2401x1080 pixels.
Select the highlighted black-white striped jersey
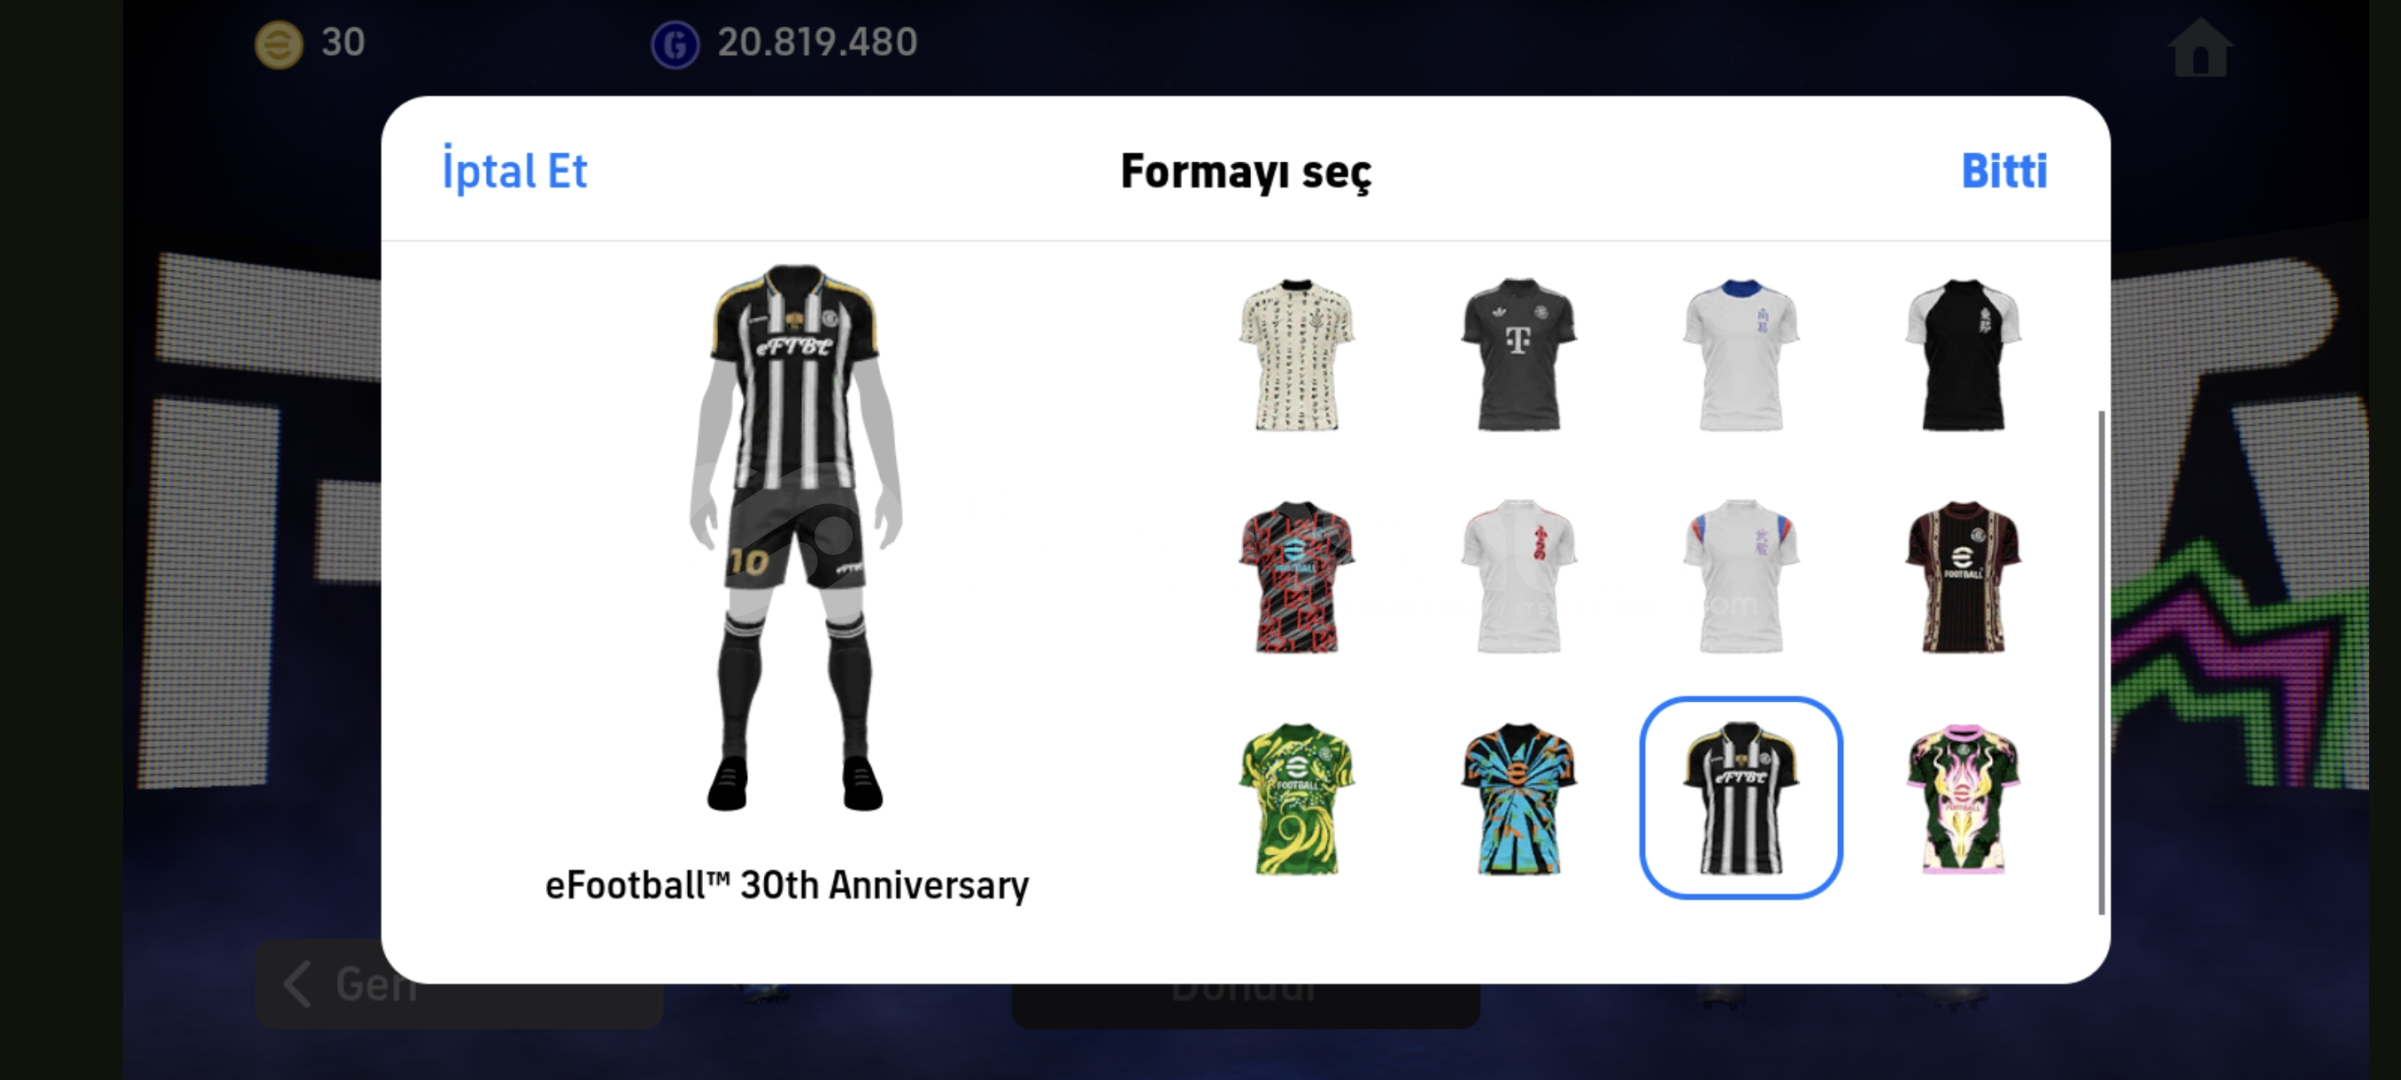click(1740, 798)
